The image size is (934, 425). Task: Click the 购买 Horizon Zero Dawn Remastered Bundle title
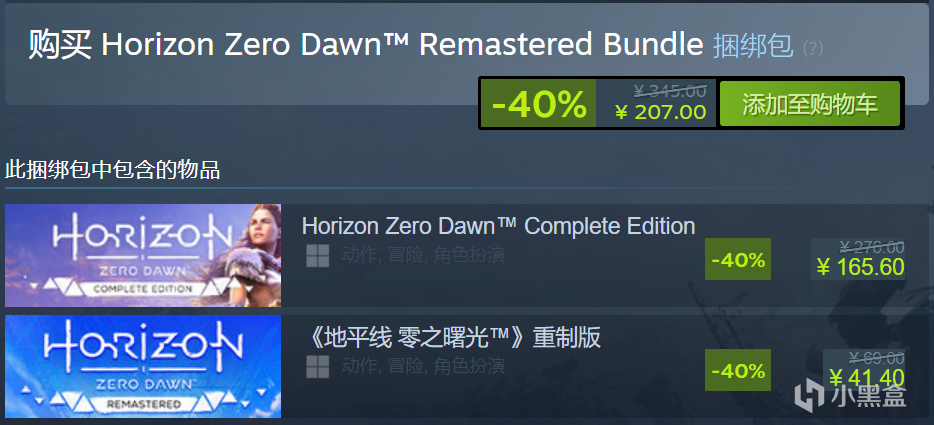point(366,45)
